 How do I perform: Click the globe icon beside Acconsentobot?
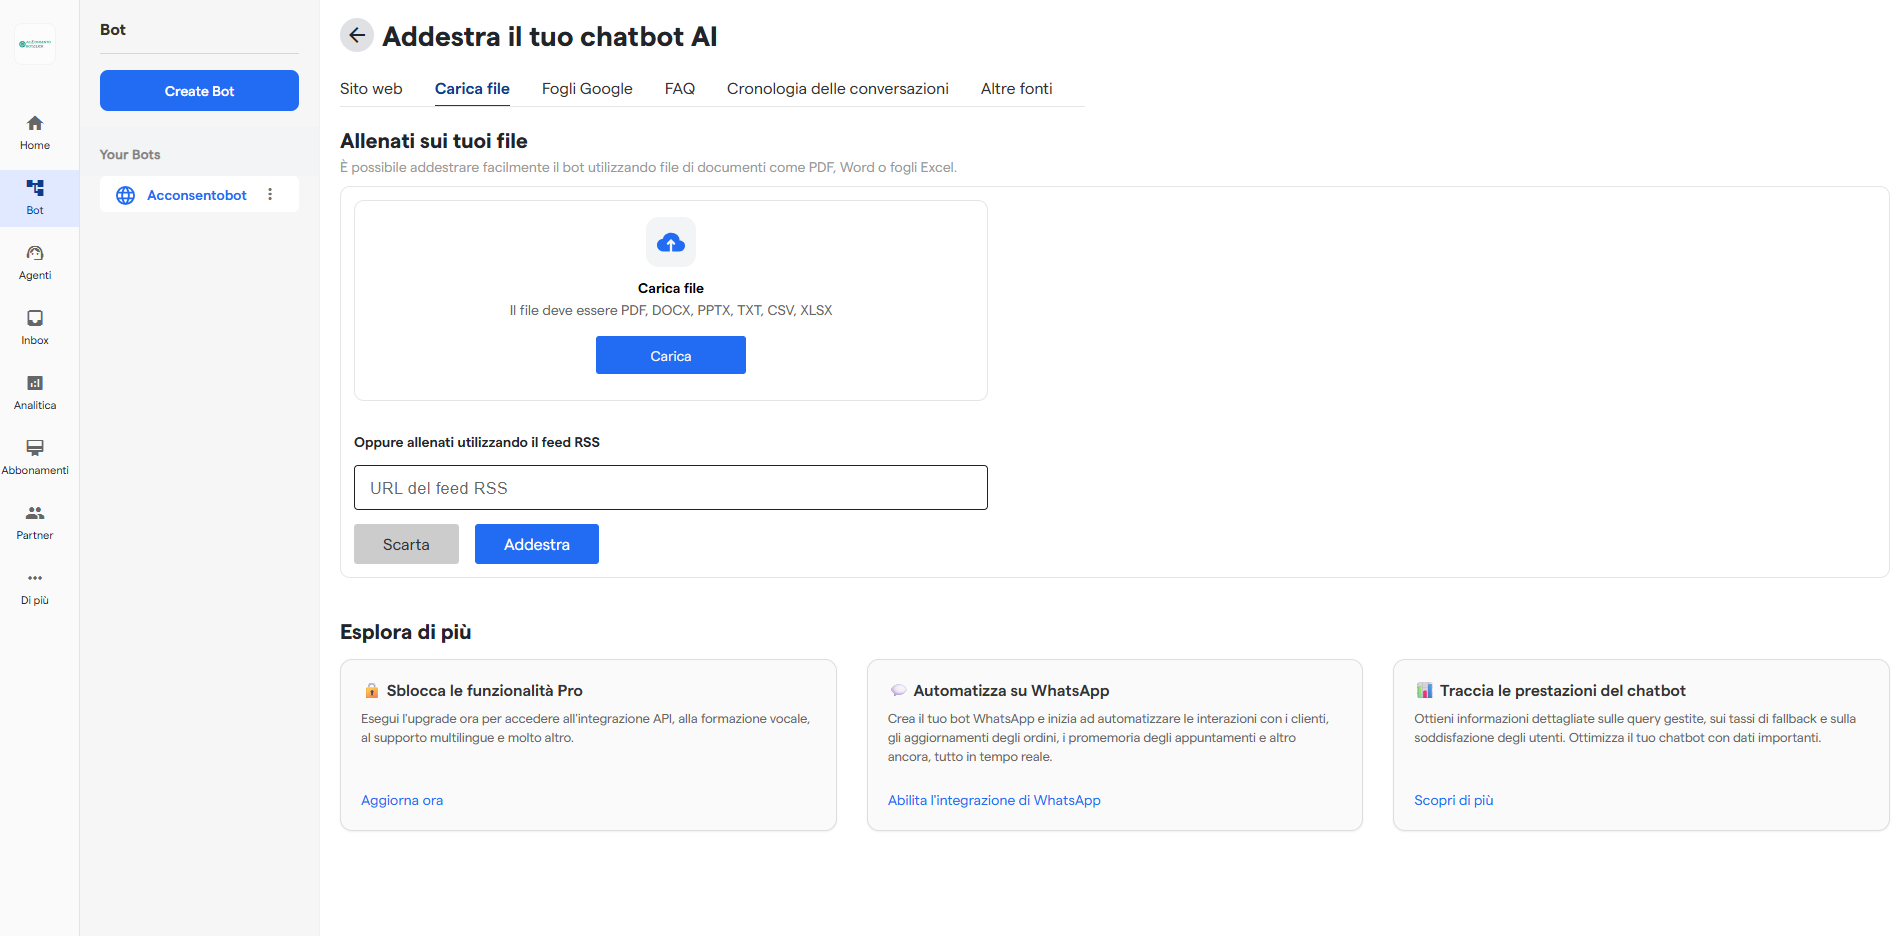click(x=125, y=195)
